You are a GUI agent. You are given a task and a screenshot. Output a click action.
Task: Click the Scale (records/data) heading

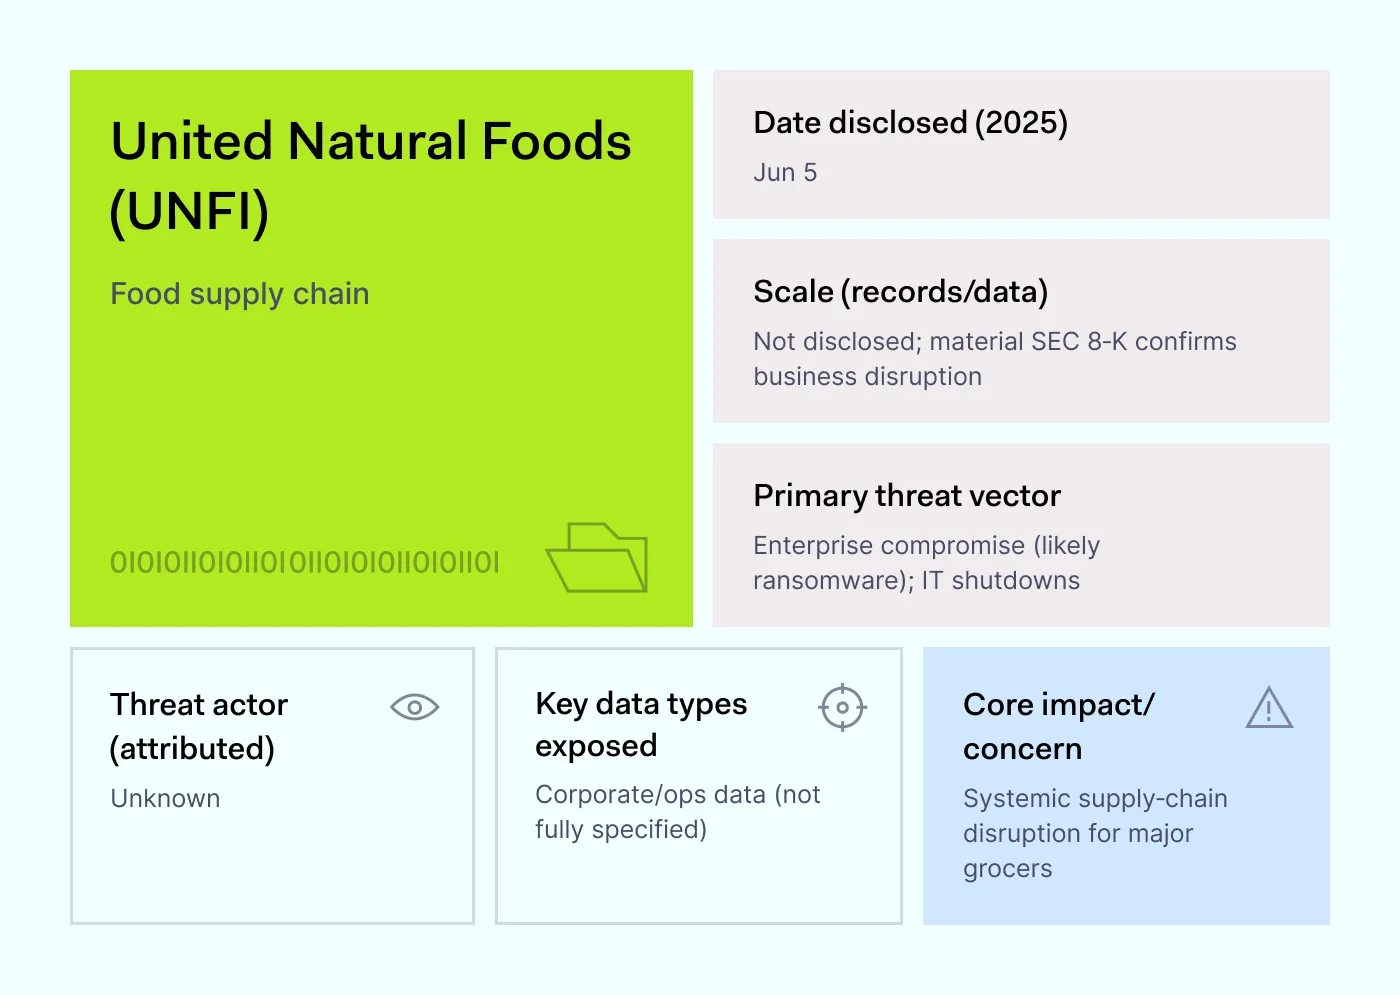coord(900,292)
